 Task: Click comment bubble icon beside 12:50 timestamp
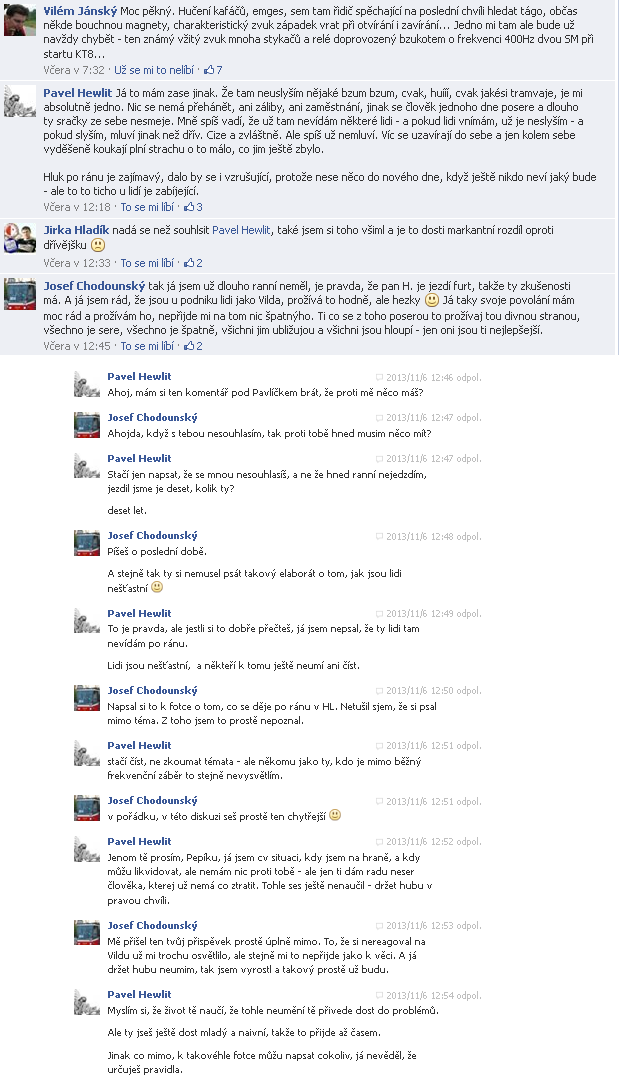pos(379,691)
